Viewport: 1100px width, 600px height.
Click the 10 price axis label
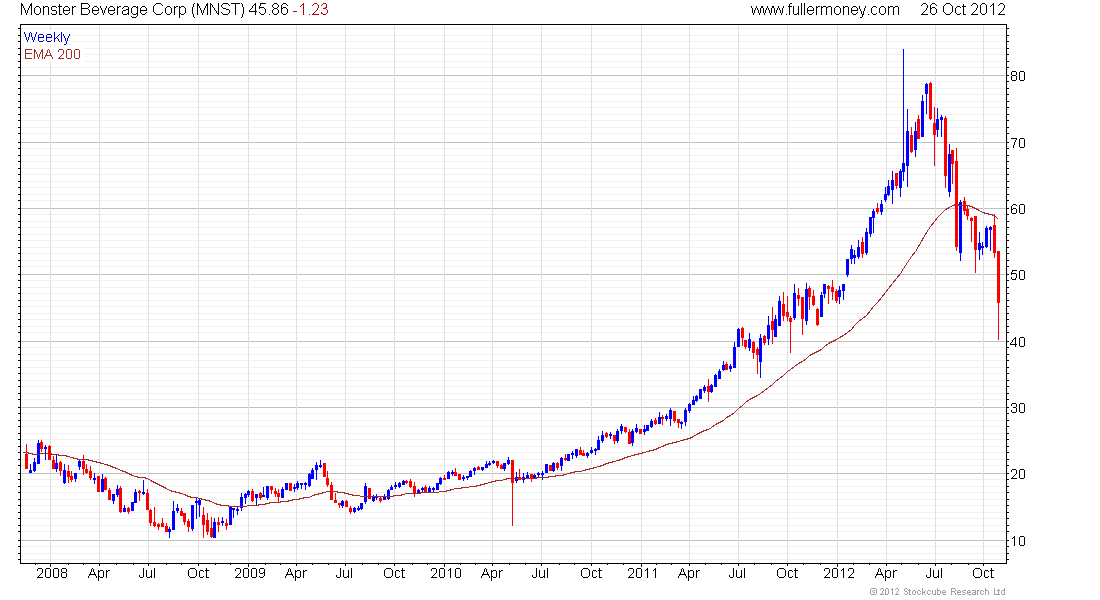point(1017,541)
